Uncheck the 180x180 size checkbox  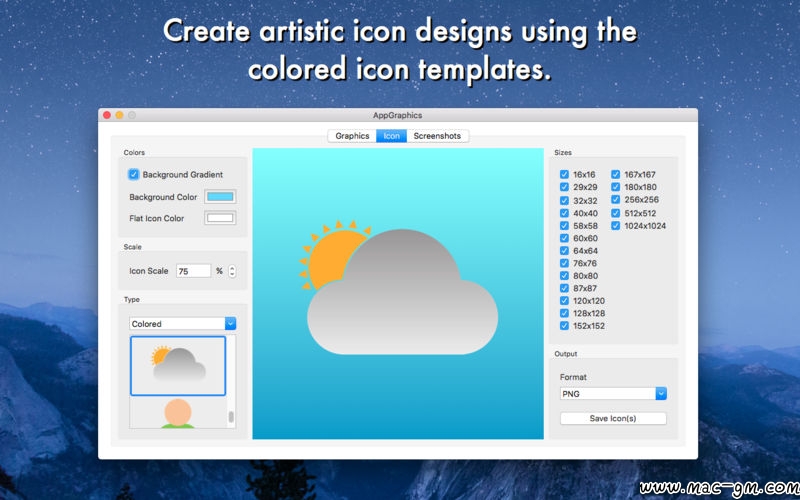(616, 187)
